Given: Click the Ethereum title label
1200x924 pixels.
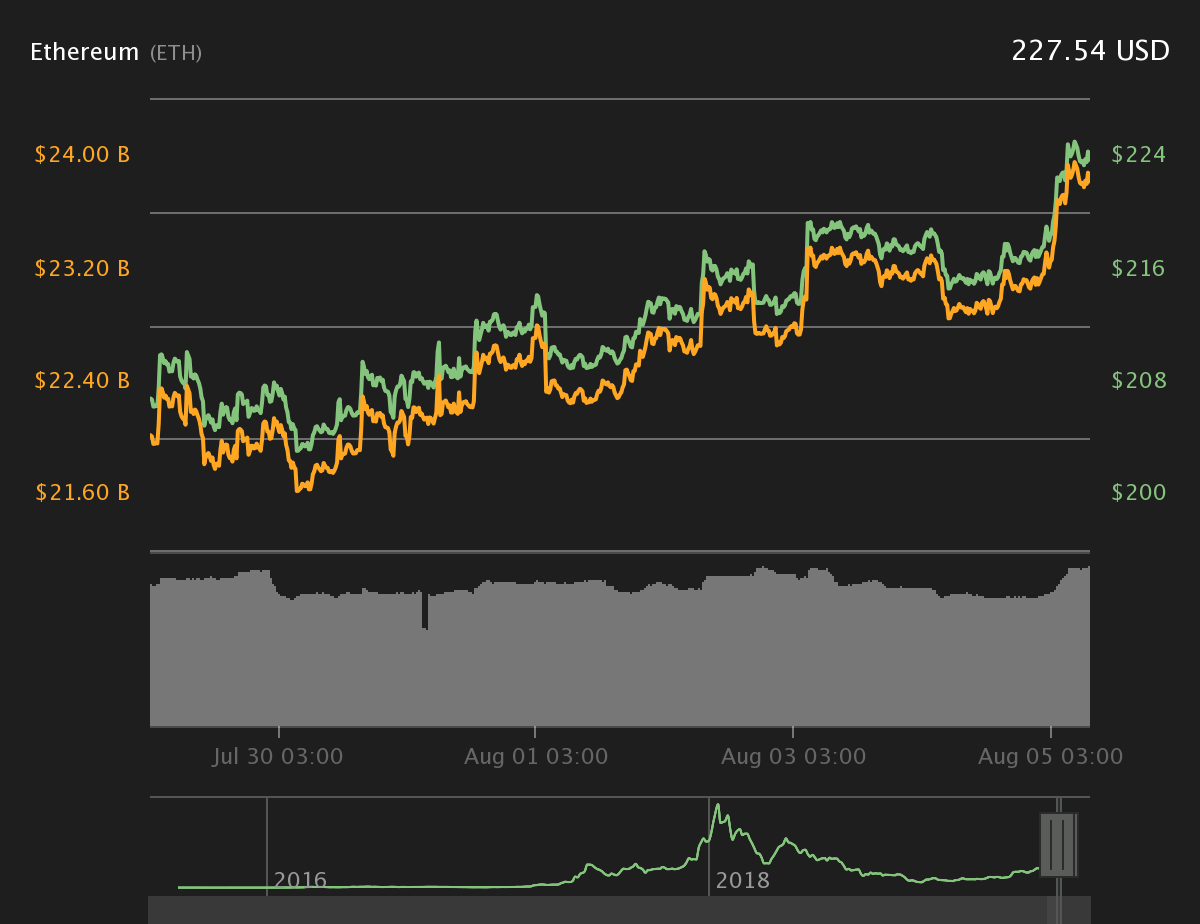Looking at the screenshot, I should tap(85, 52).
